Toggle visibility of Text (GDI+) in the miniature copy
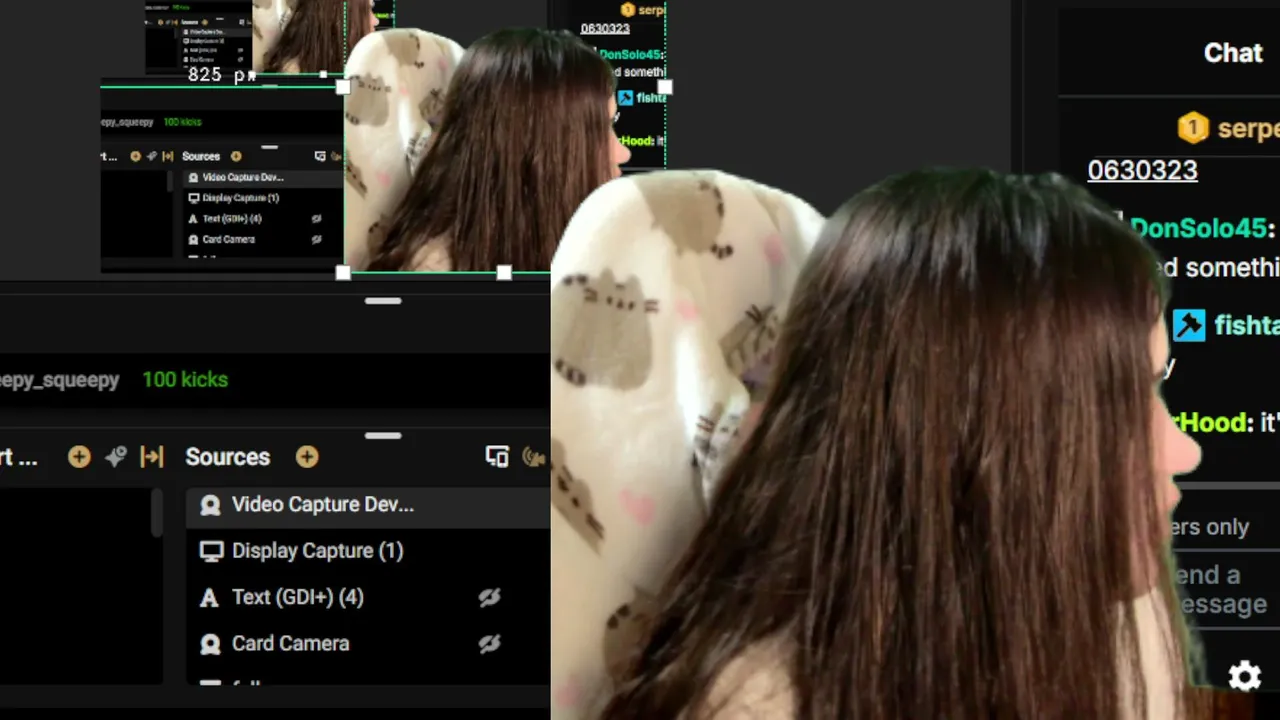Screen dimensions: 1280x720 pyautogui.click(x=316, y=219)
